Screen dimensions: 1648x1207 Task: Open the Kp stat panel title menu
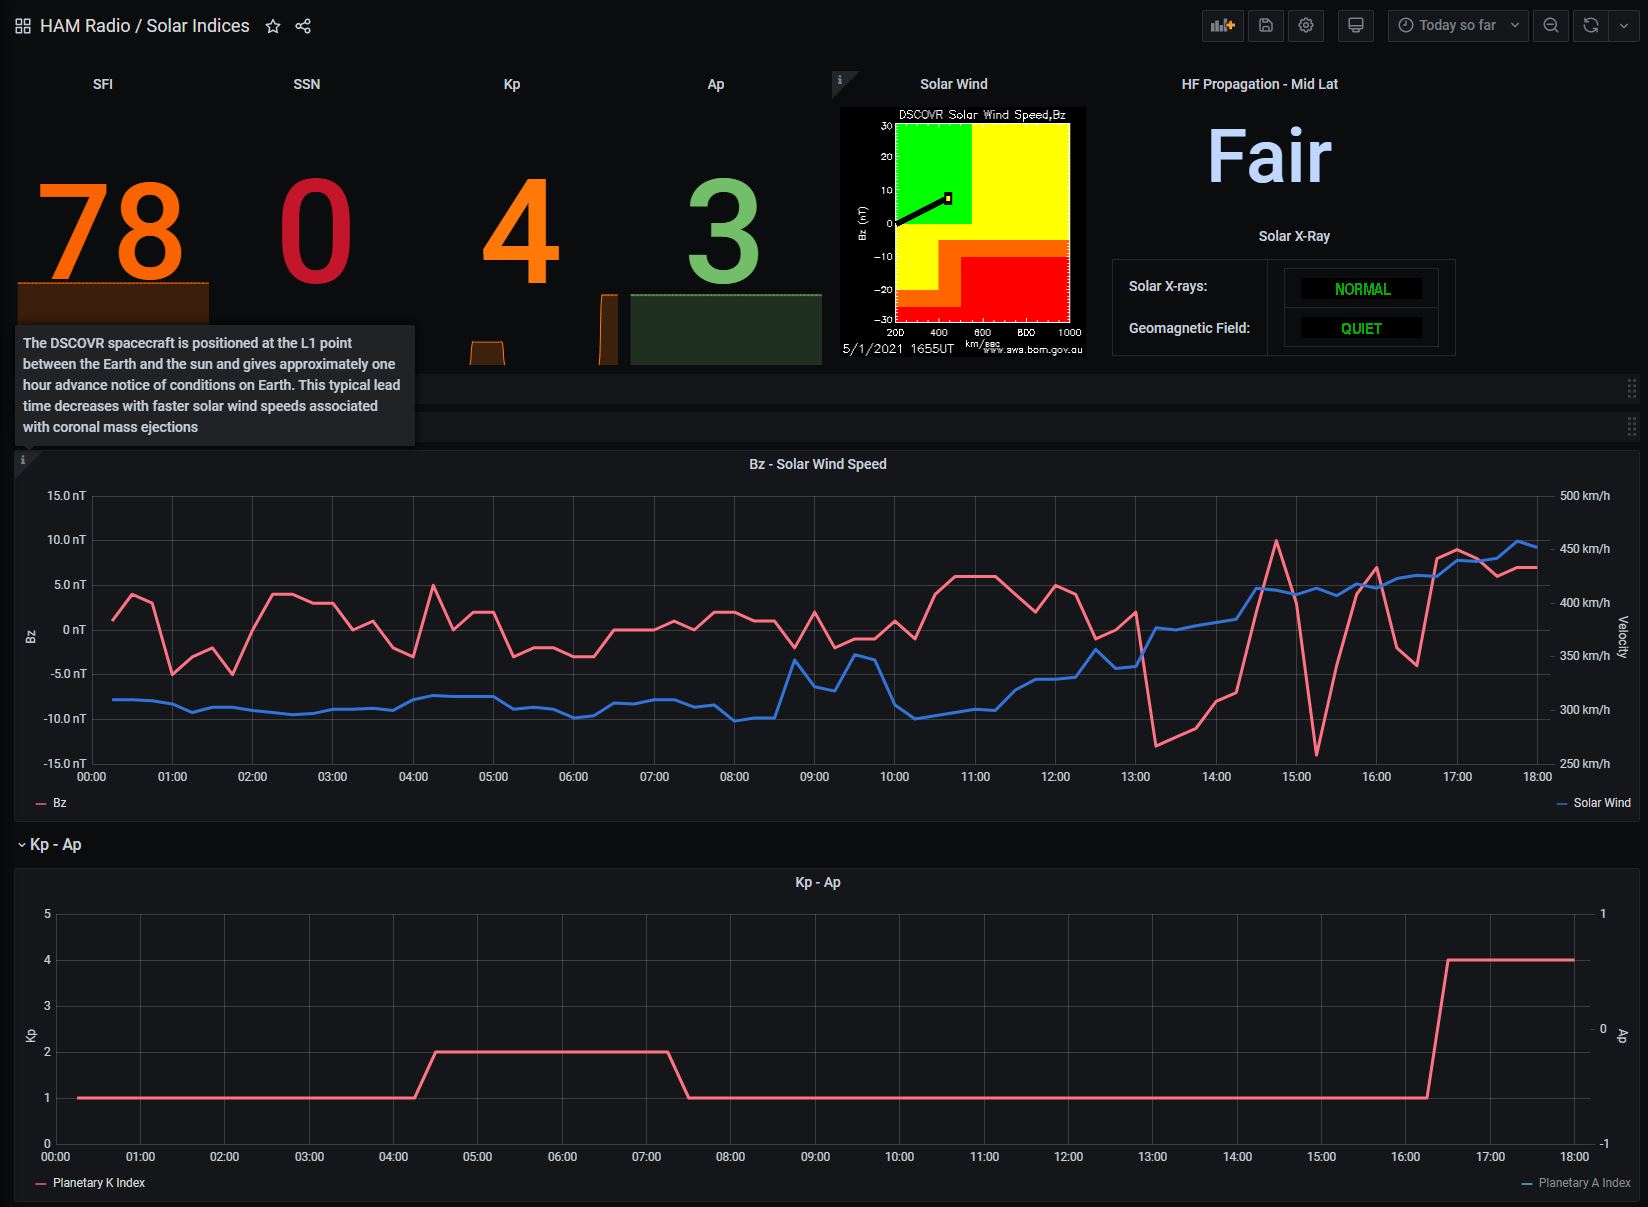[x=512, y=84]
